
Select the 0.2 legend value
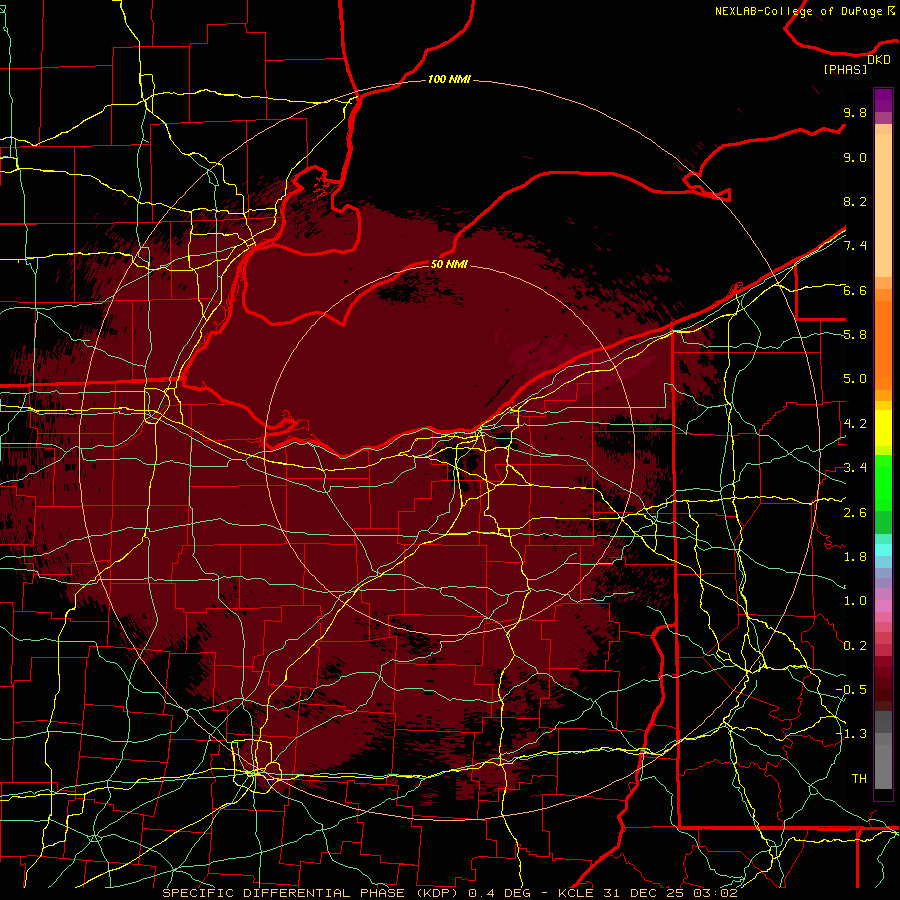[855, 646]
